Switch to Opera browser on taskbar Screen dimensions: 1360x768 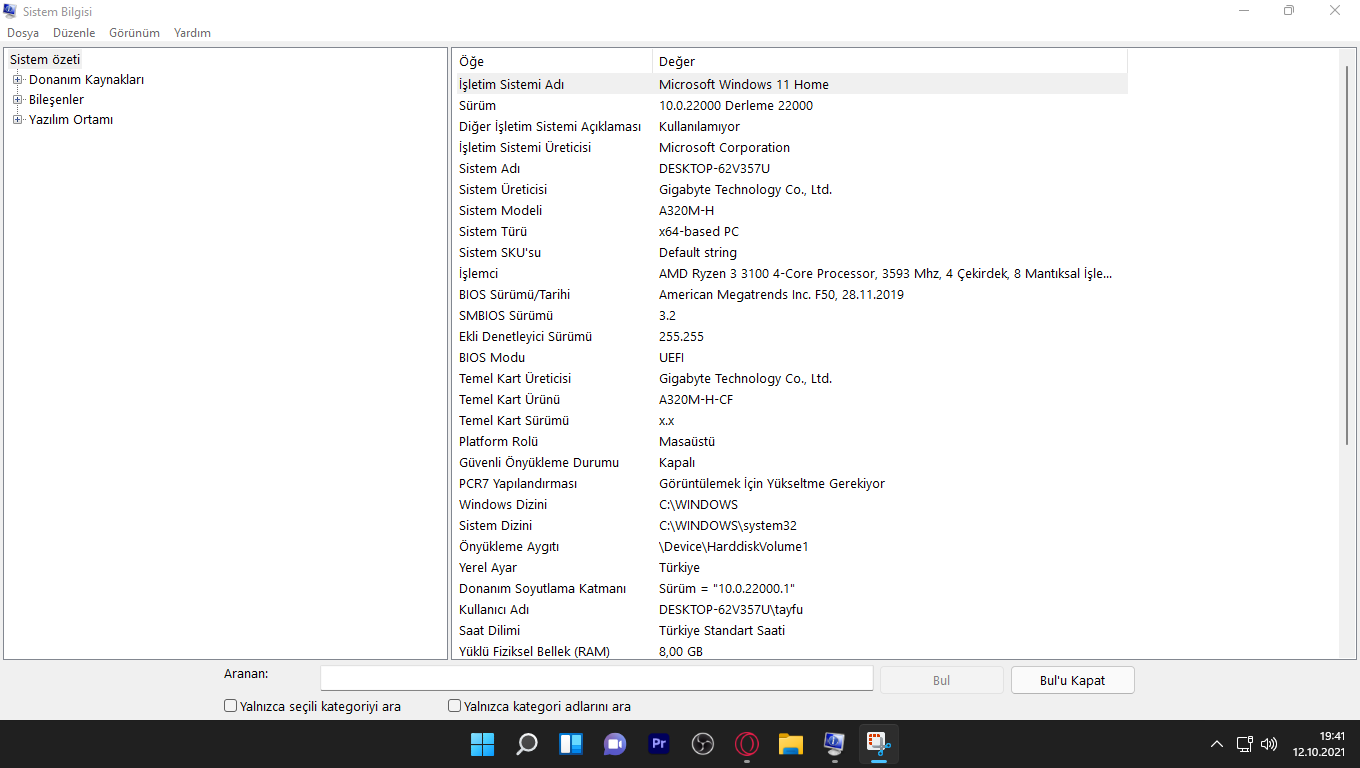click(x=747, y=744)
